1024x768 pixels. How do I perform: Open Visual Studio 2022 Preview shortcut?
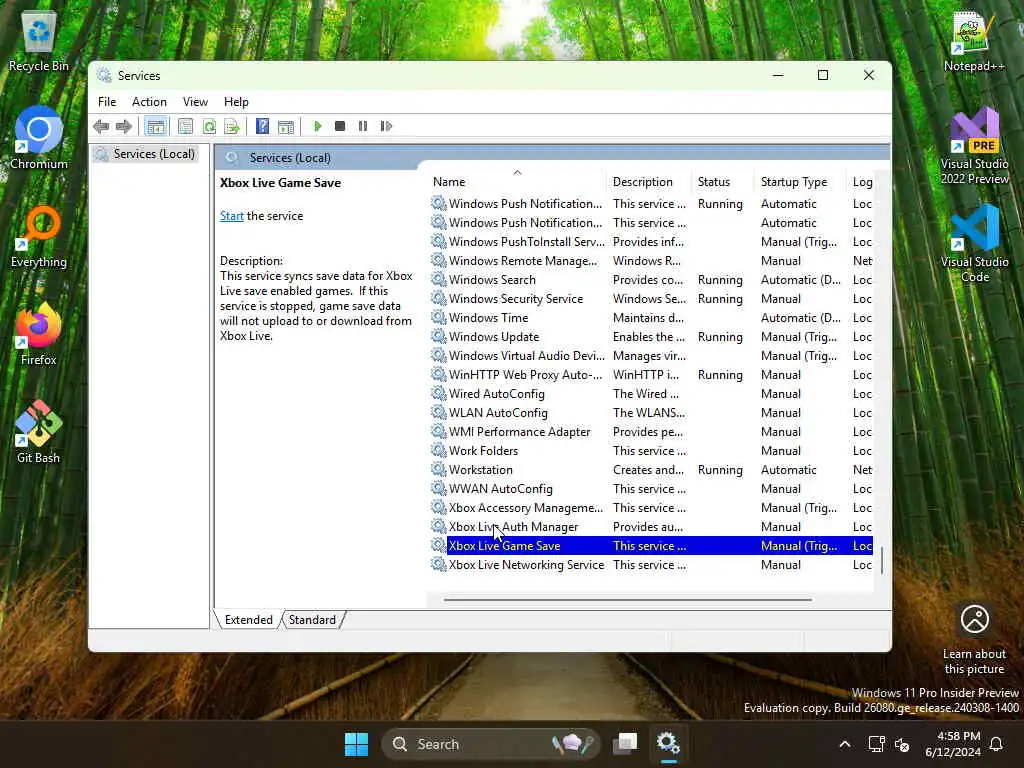[x=974, y=146]
